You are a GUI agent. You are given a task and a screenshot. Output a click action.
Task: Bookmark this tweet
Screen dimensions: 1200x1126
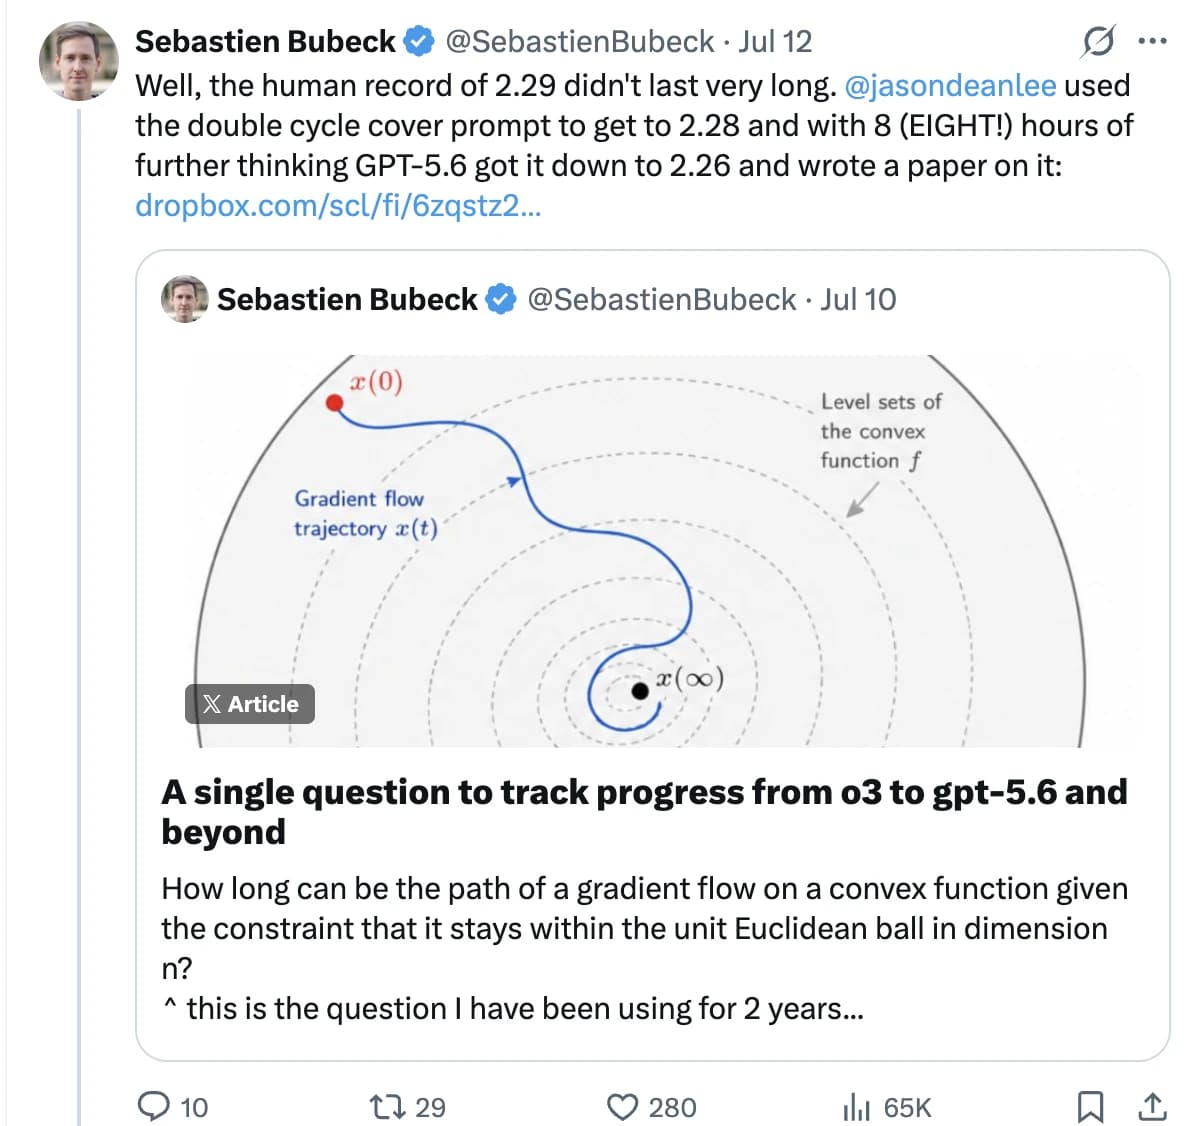coord(1090,1106)
